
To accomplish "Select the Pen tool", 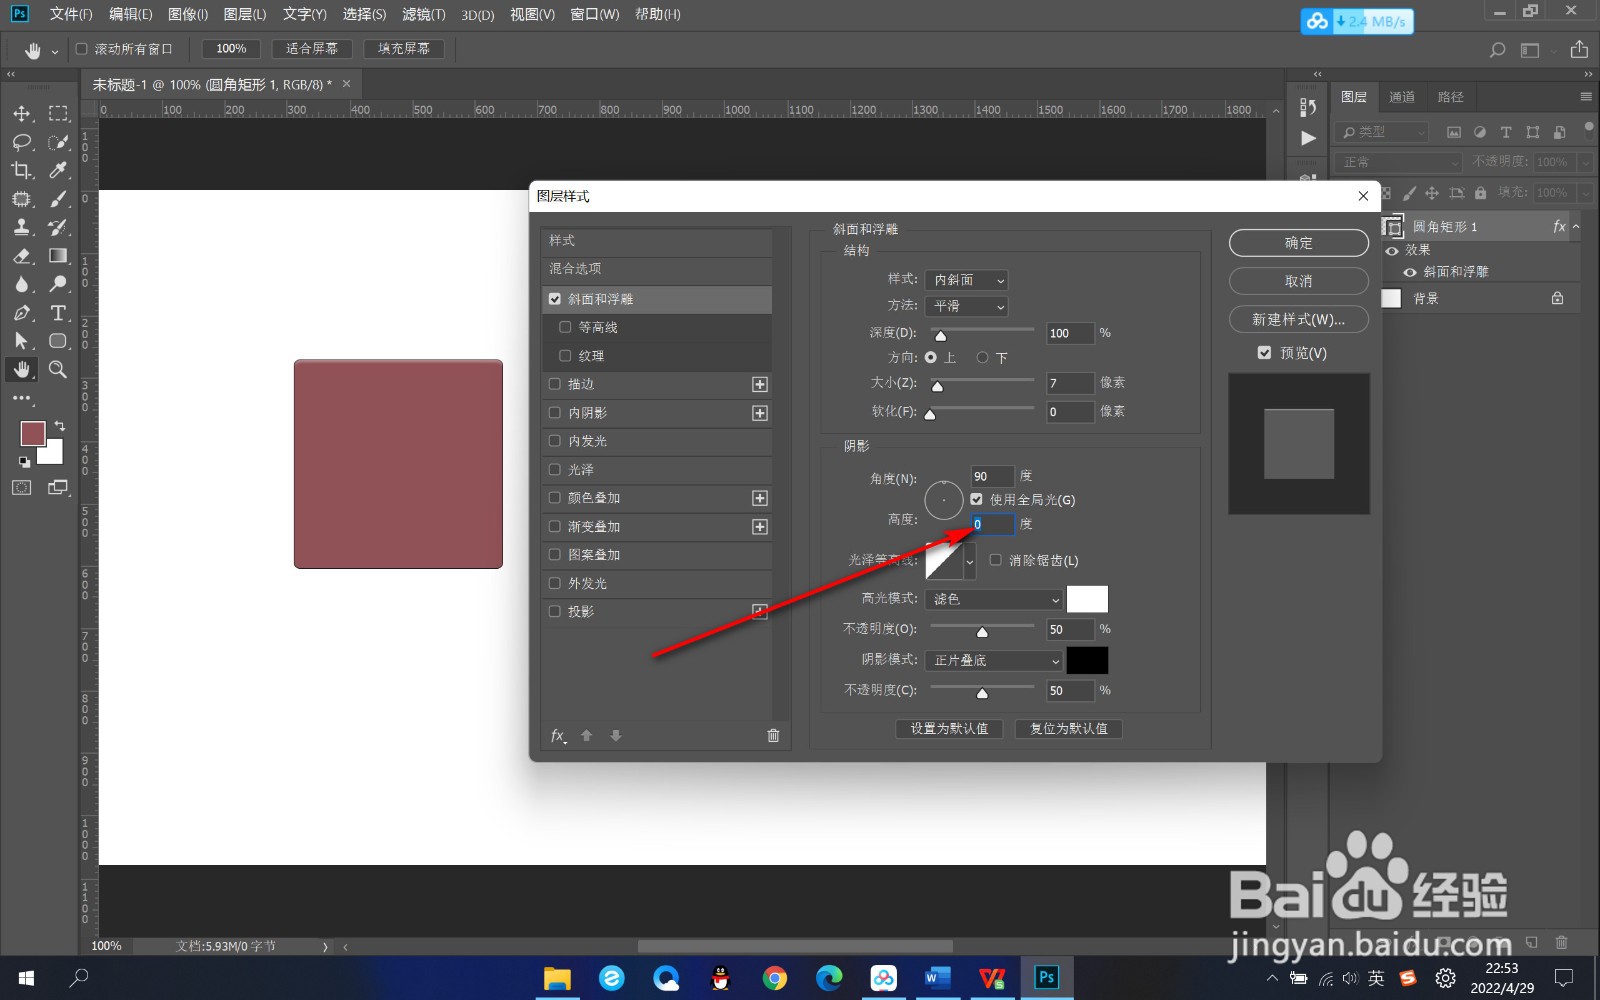I will [x=22, y=313].
